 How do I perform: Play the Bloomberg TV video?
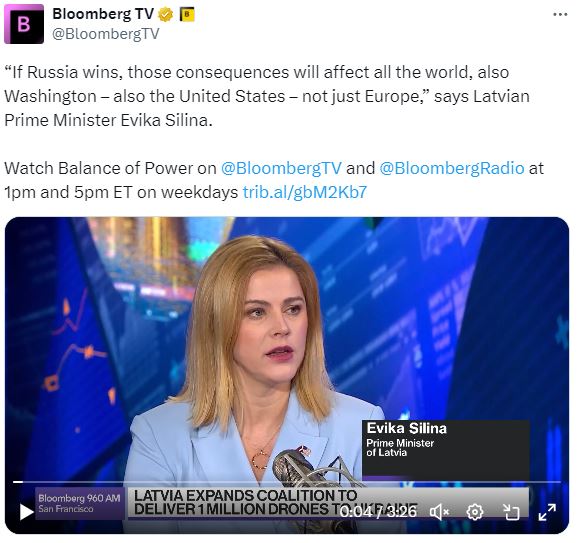(x=26, y=512)
